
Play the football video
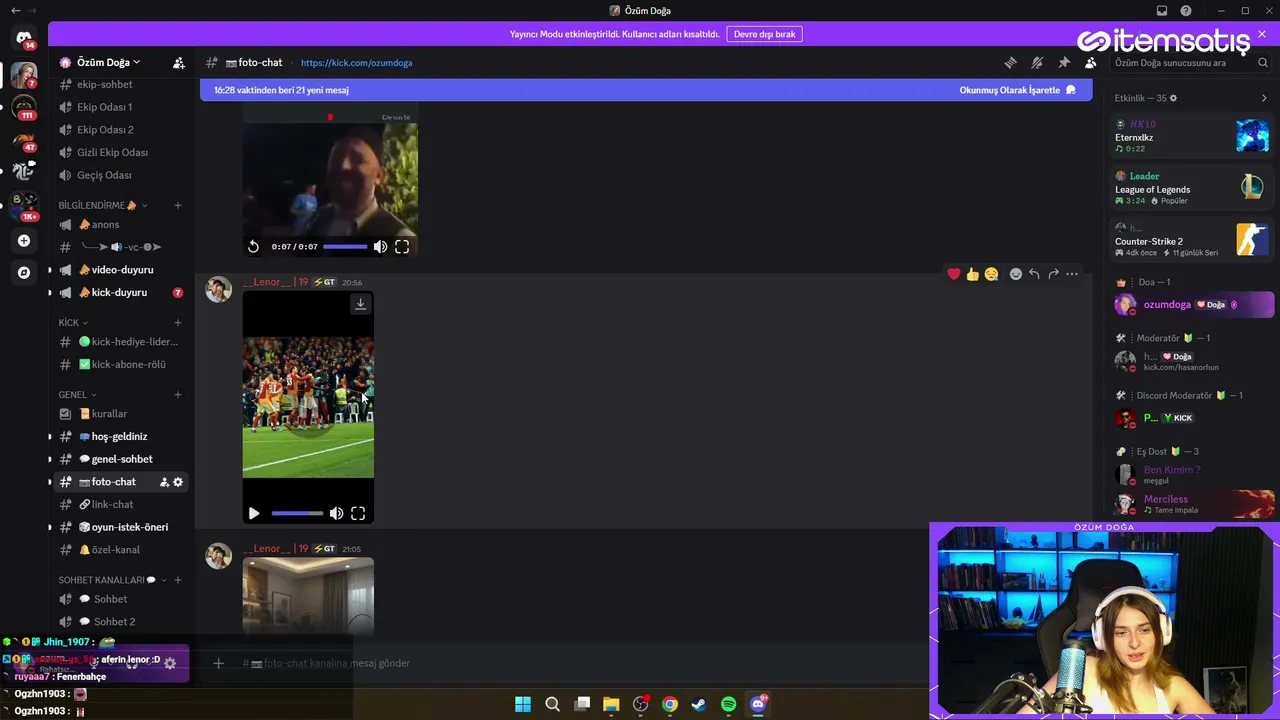pyautogui.click(x=254, y=513)
